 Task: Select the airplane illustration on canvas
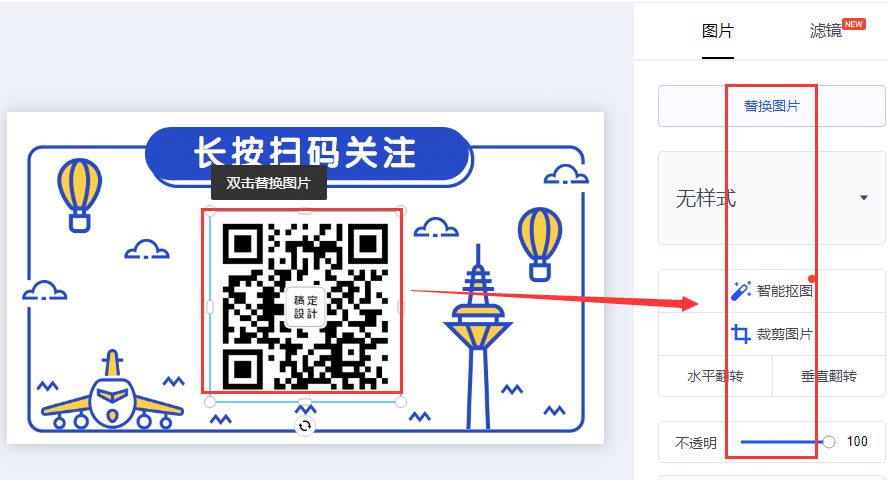[x=113, y=391]
